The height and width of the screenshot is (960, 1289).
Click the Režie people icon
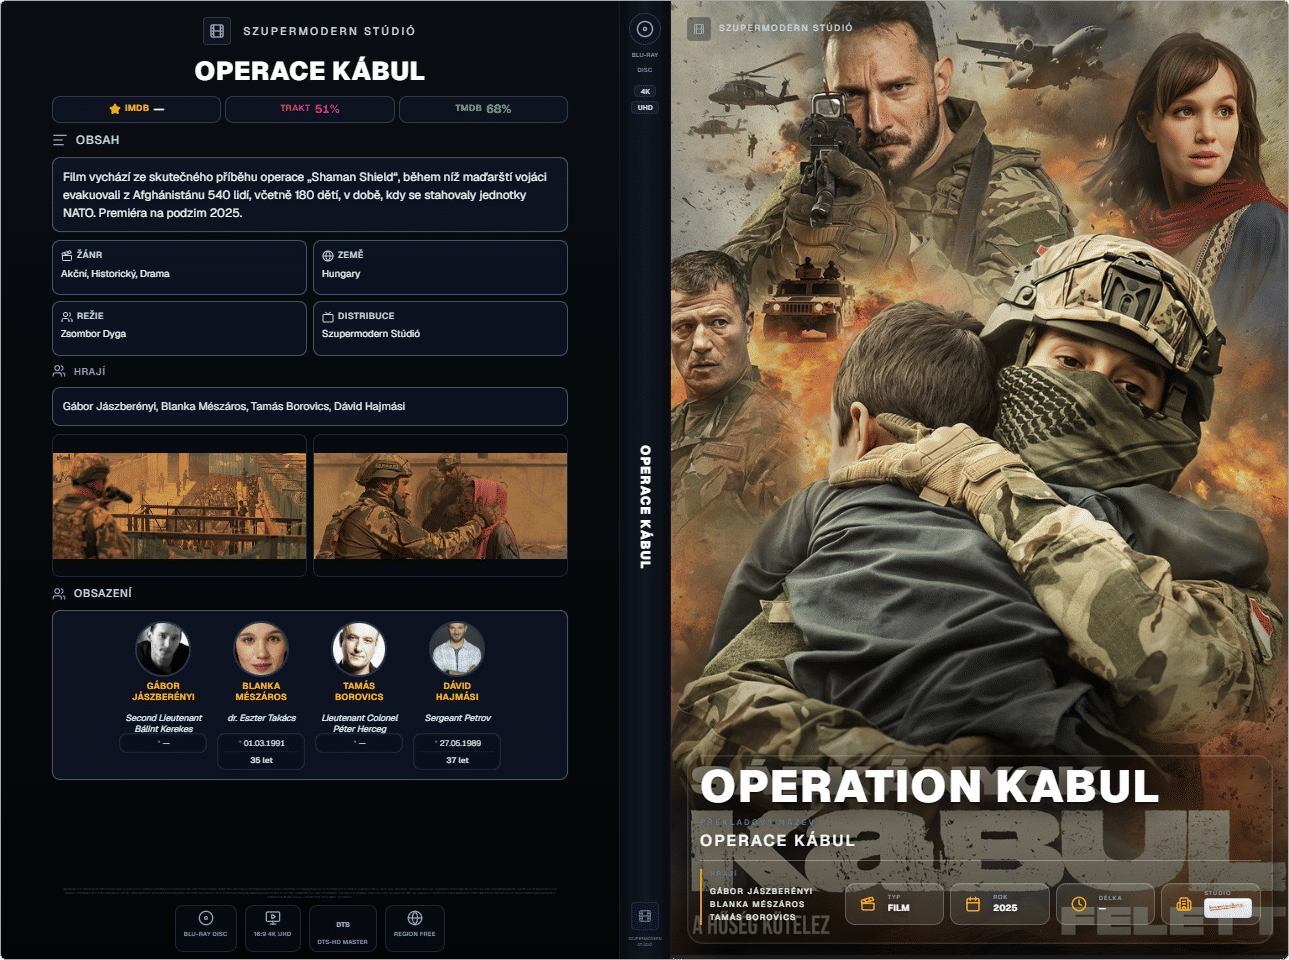[x=67, y=316]
